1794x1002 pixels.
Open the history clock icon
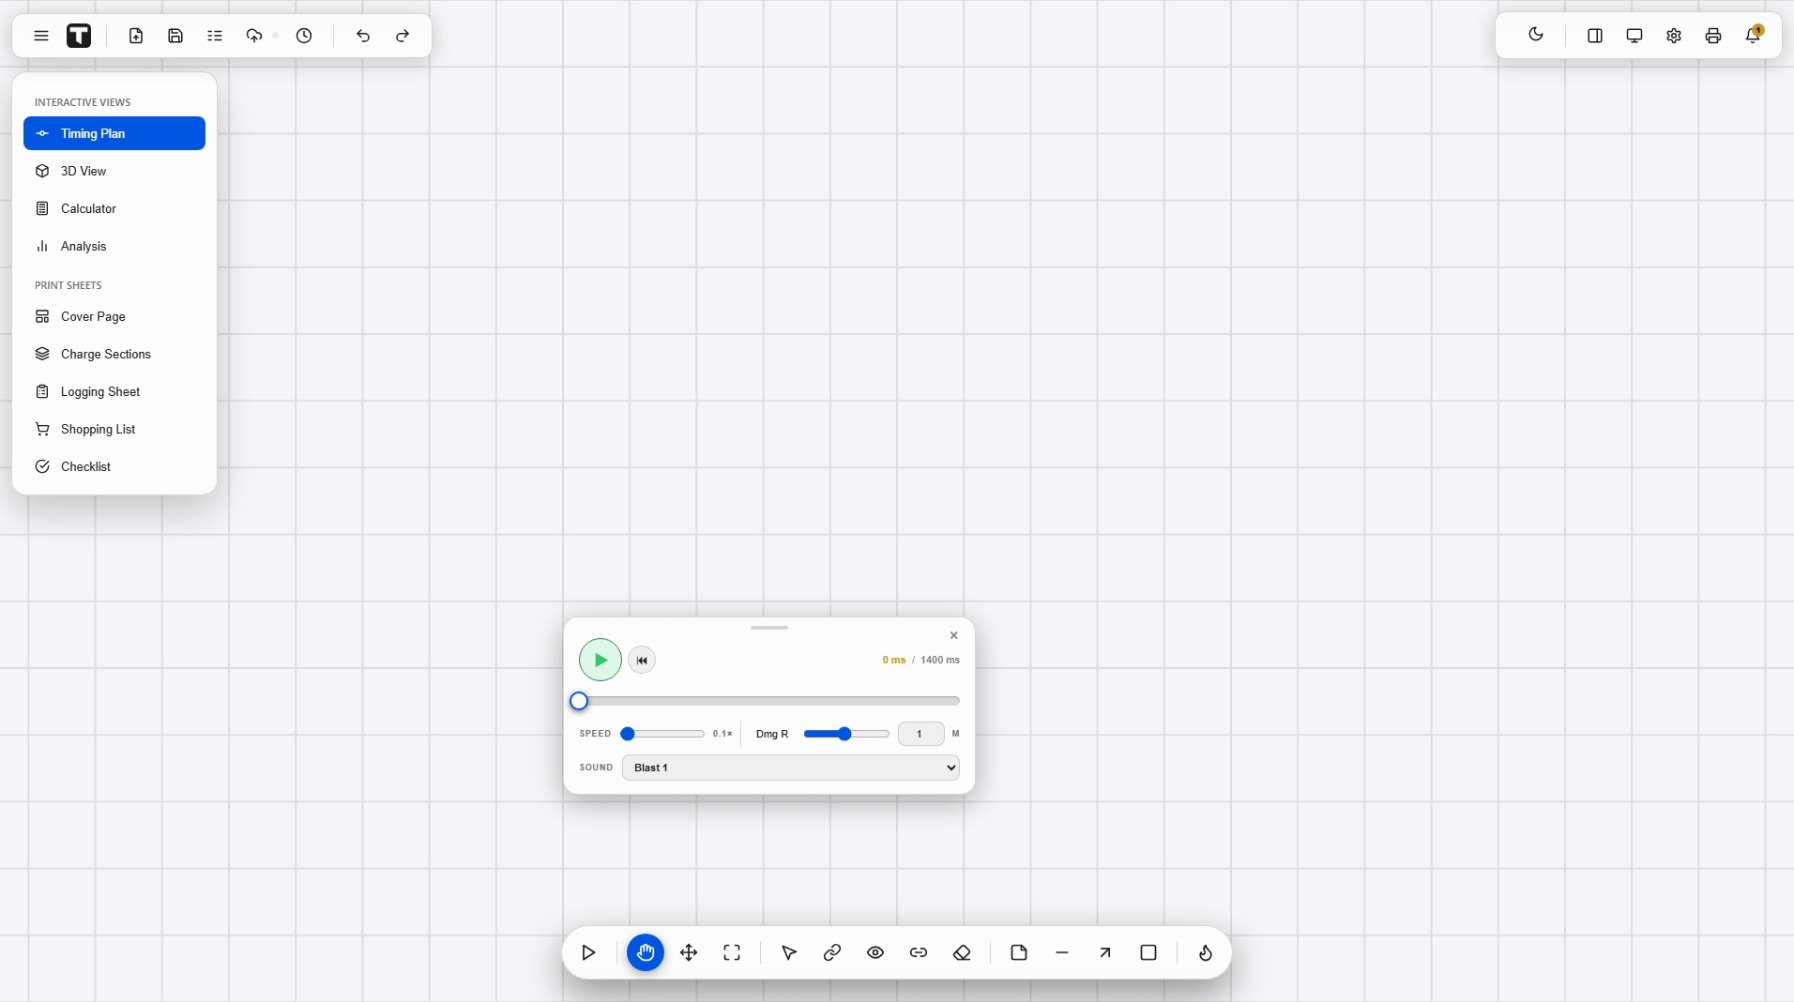click(x=304, y=36)
